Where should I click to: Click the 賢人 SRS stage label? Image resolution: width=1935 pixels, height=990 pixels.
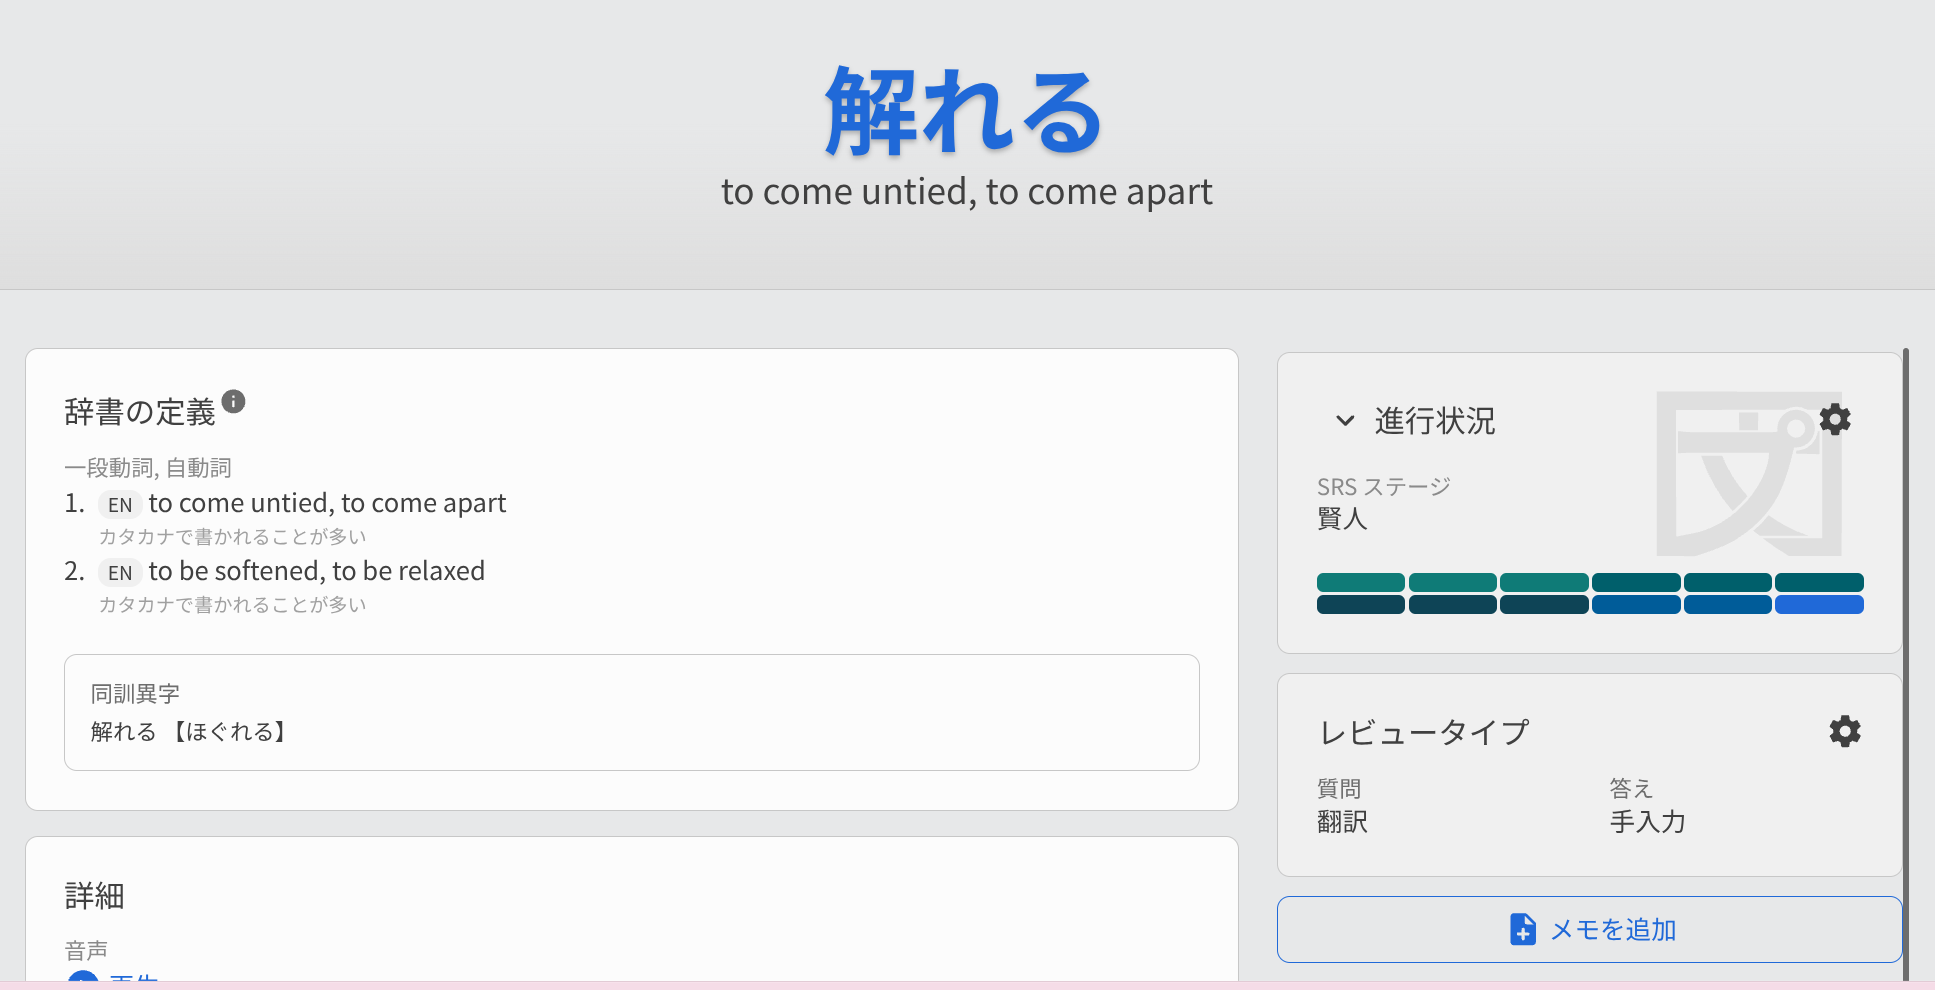point(1342,518)
